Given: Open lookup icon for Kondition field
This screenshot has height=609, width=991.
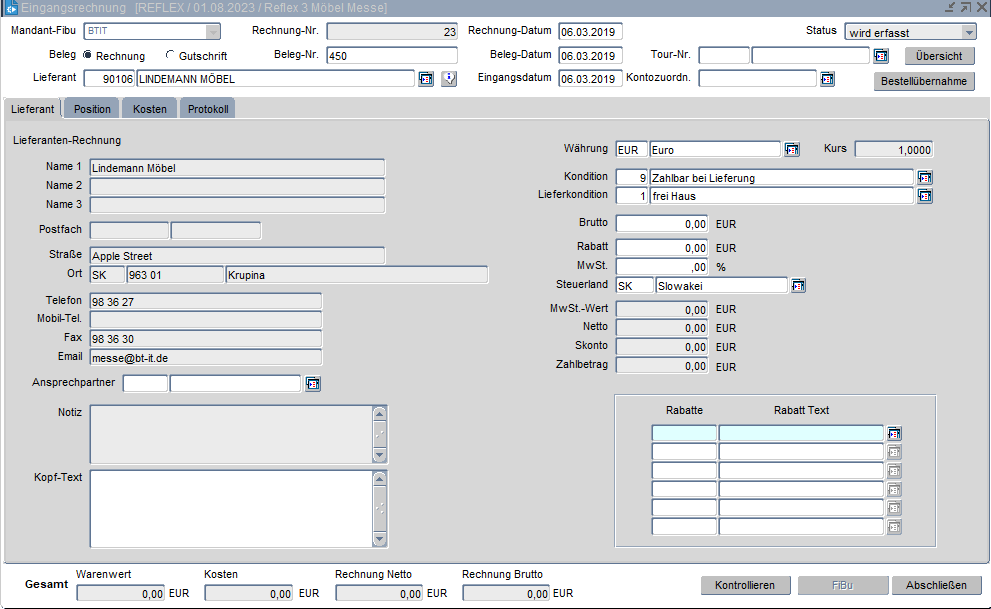Looking at the screenshot, I should pos(925,178).
